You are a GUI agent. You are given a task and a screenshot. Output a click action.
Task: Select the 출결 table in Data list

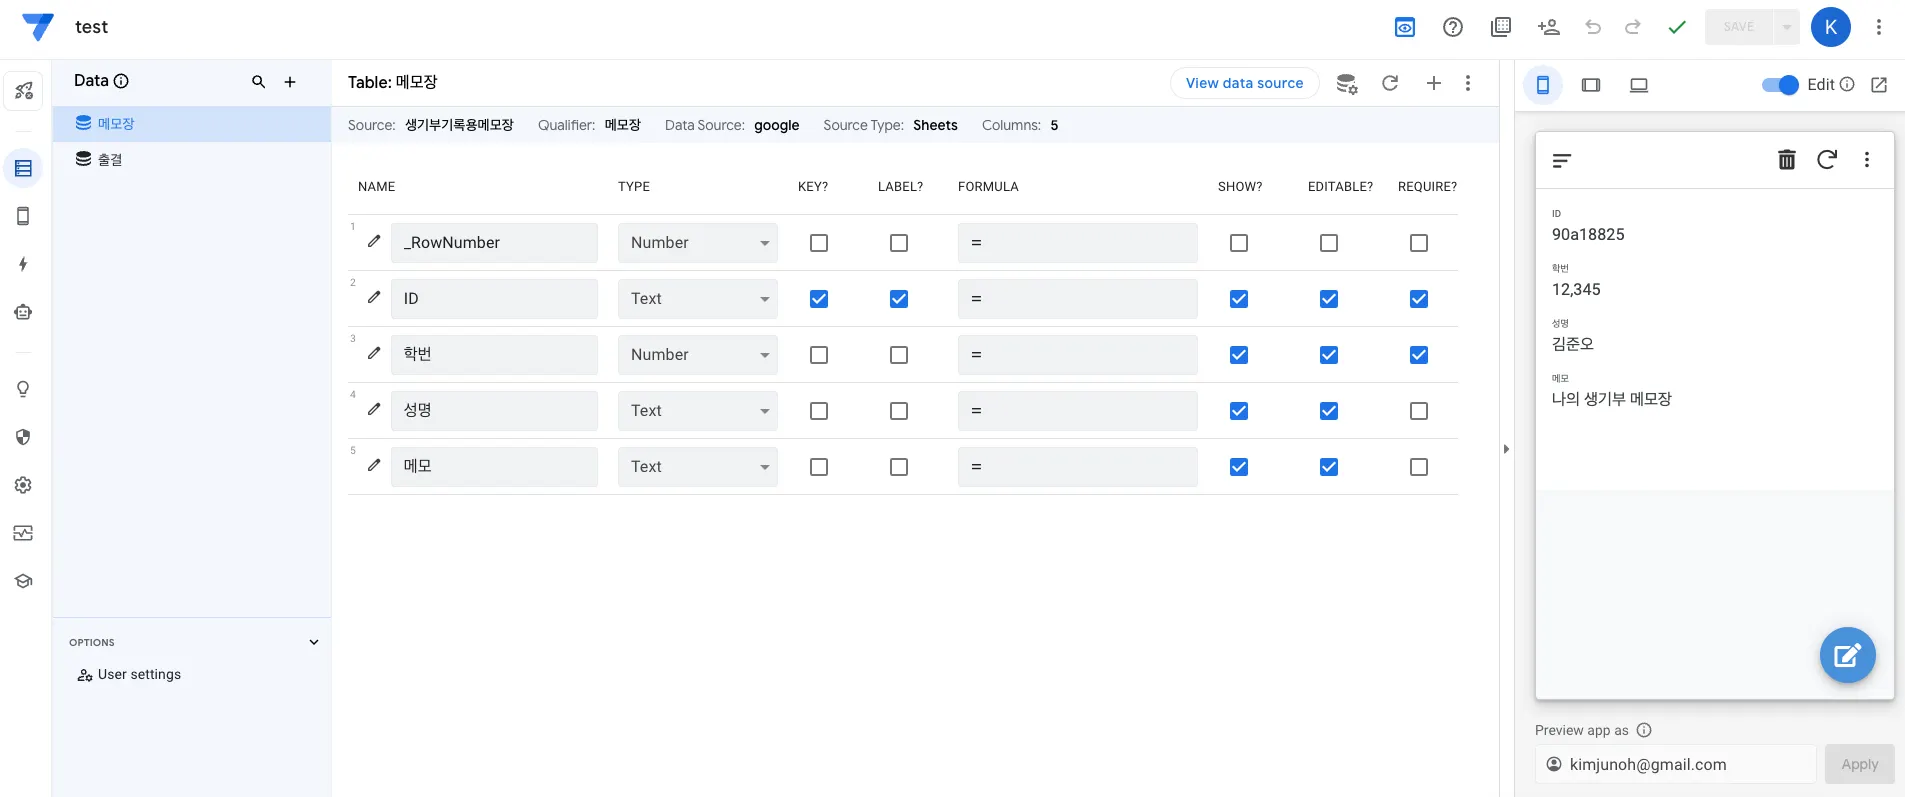click(x=110, y=160)
